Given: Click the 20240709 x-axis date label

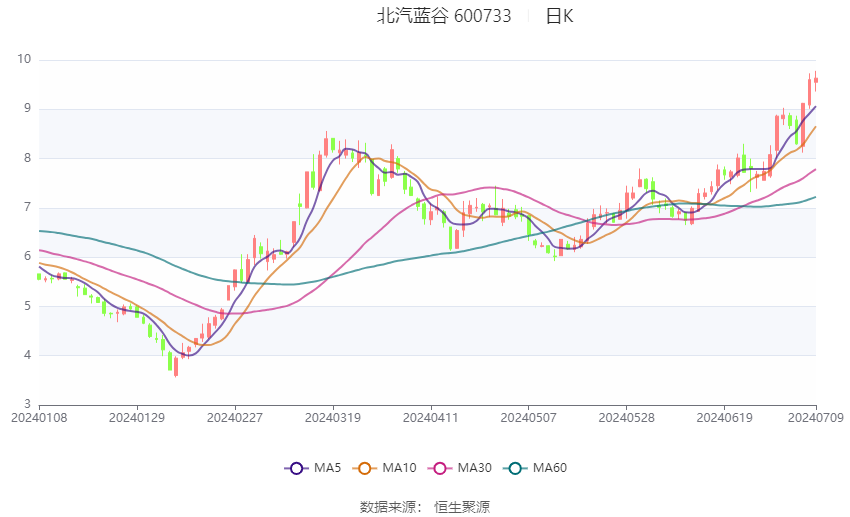Looking at the screenshot, I should (815, 418).
